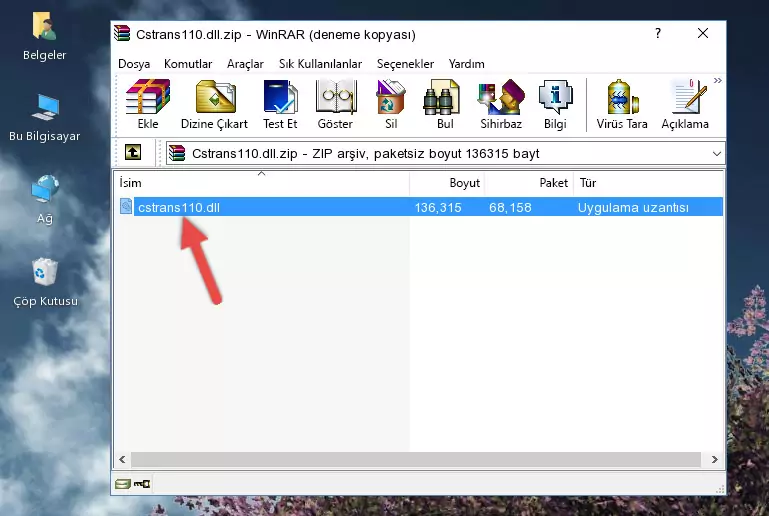Open the Açıklama comment tool

coord(685,104)
